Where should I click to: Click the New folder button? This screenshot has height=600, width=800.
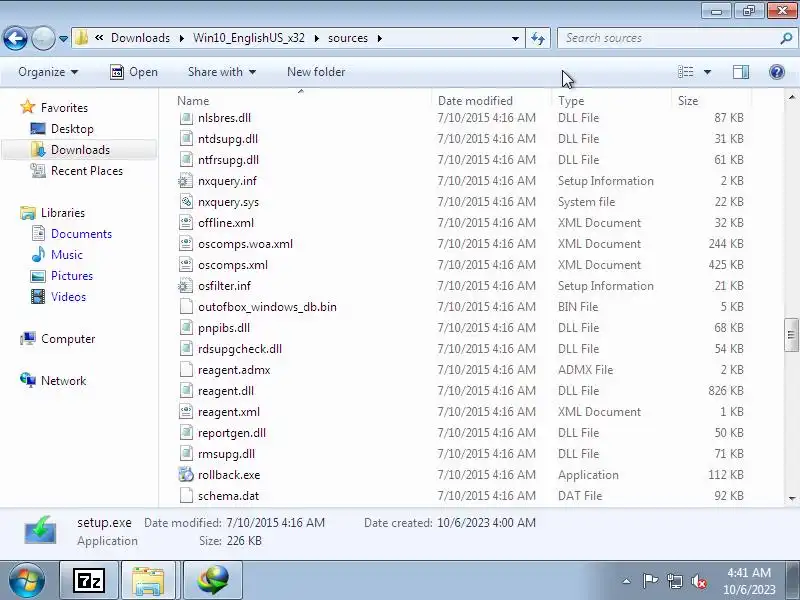[316, 72]
